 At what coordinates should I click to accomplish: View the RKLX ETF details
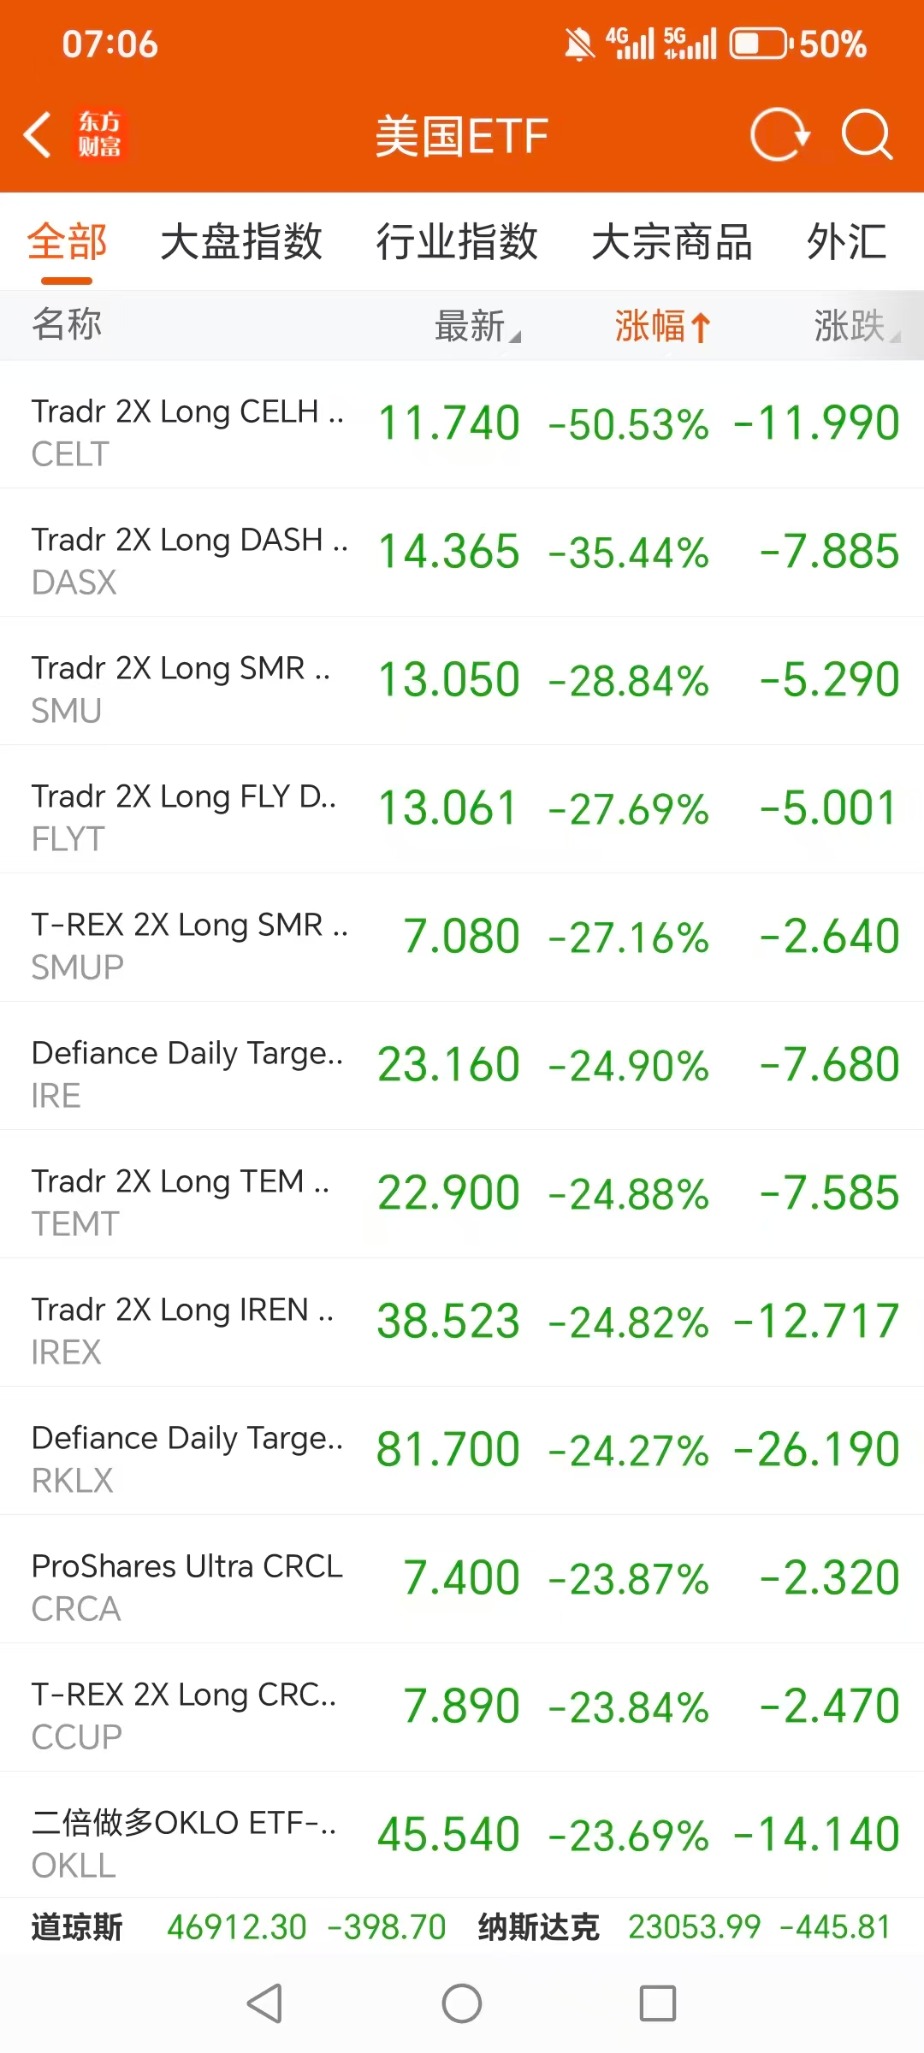(462, 1451)
